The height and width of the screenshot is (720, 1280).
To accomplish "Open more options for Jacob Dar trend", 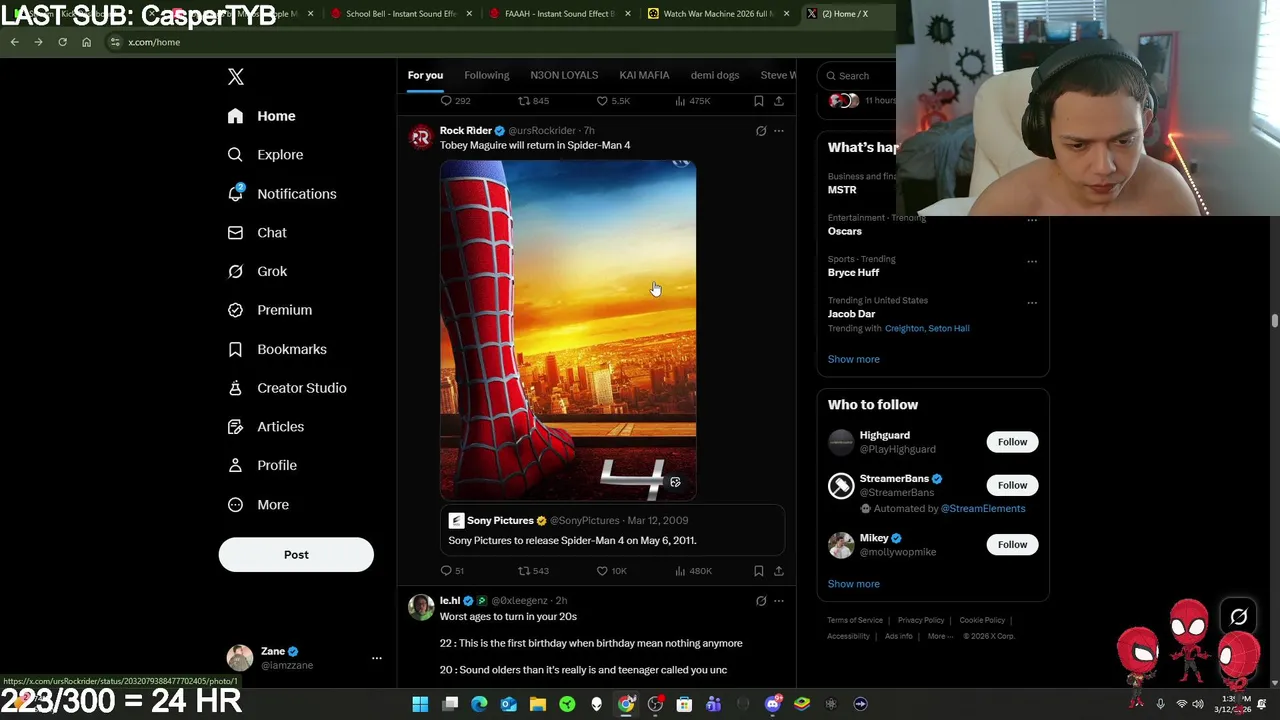I will 1032,303.
